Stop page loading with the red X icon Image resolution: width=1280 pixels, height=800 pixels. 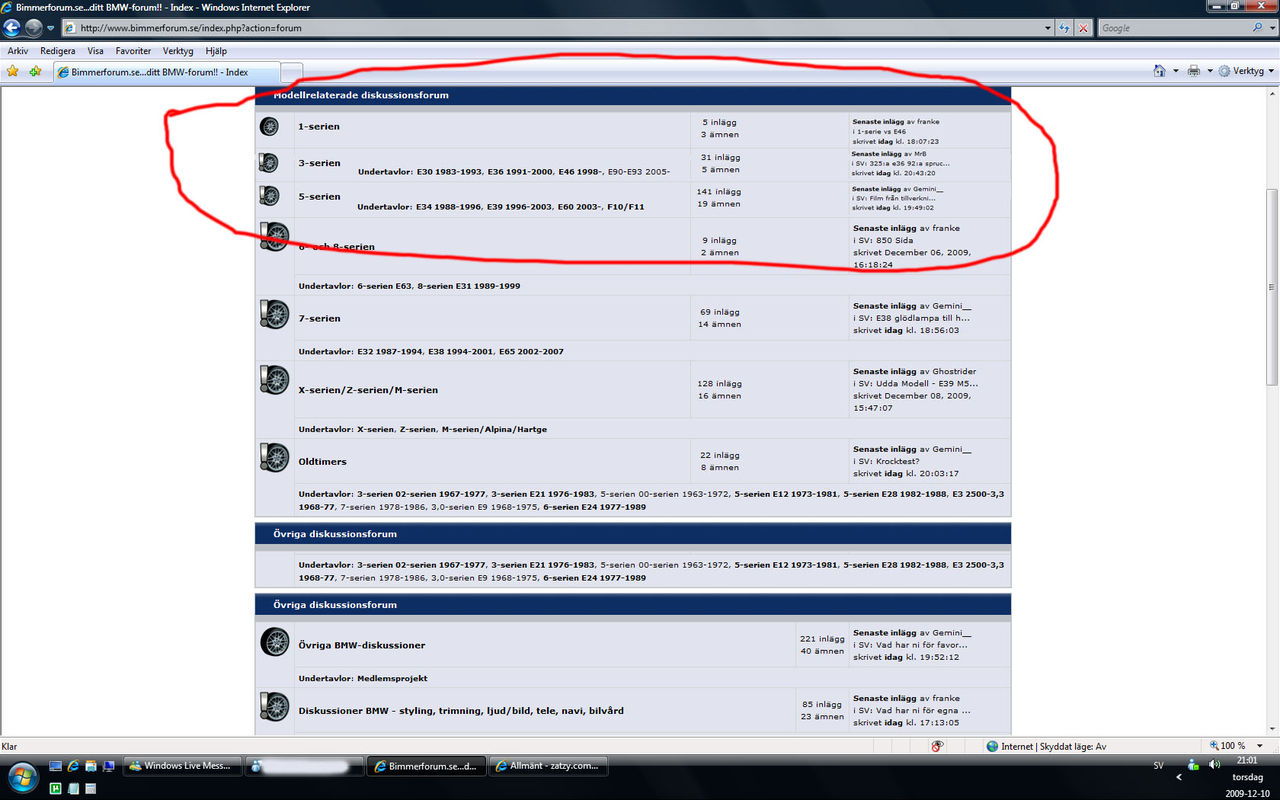pyautogui.click(x=1083, y=28)
